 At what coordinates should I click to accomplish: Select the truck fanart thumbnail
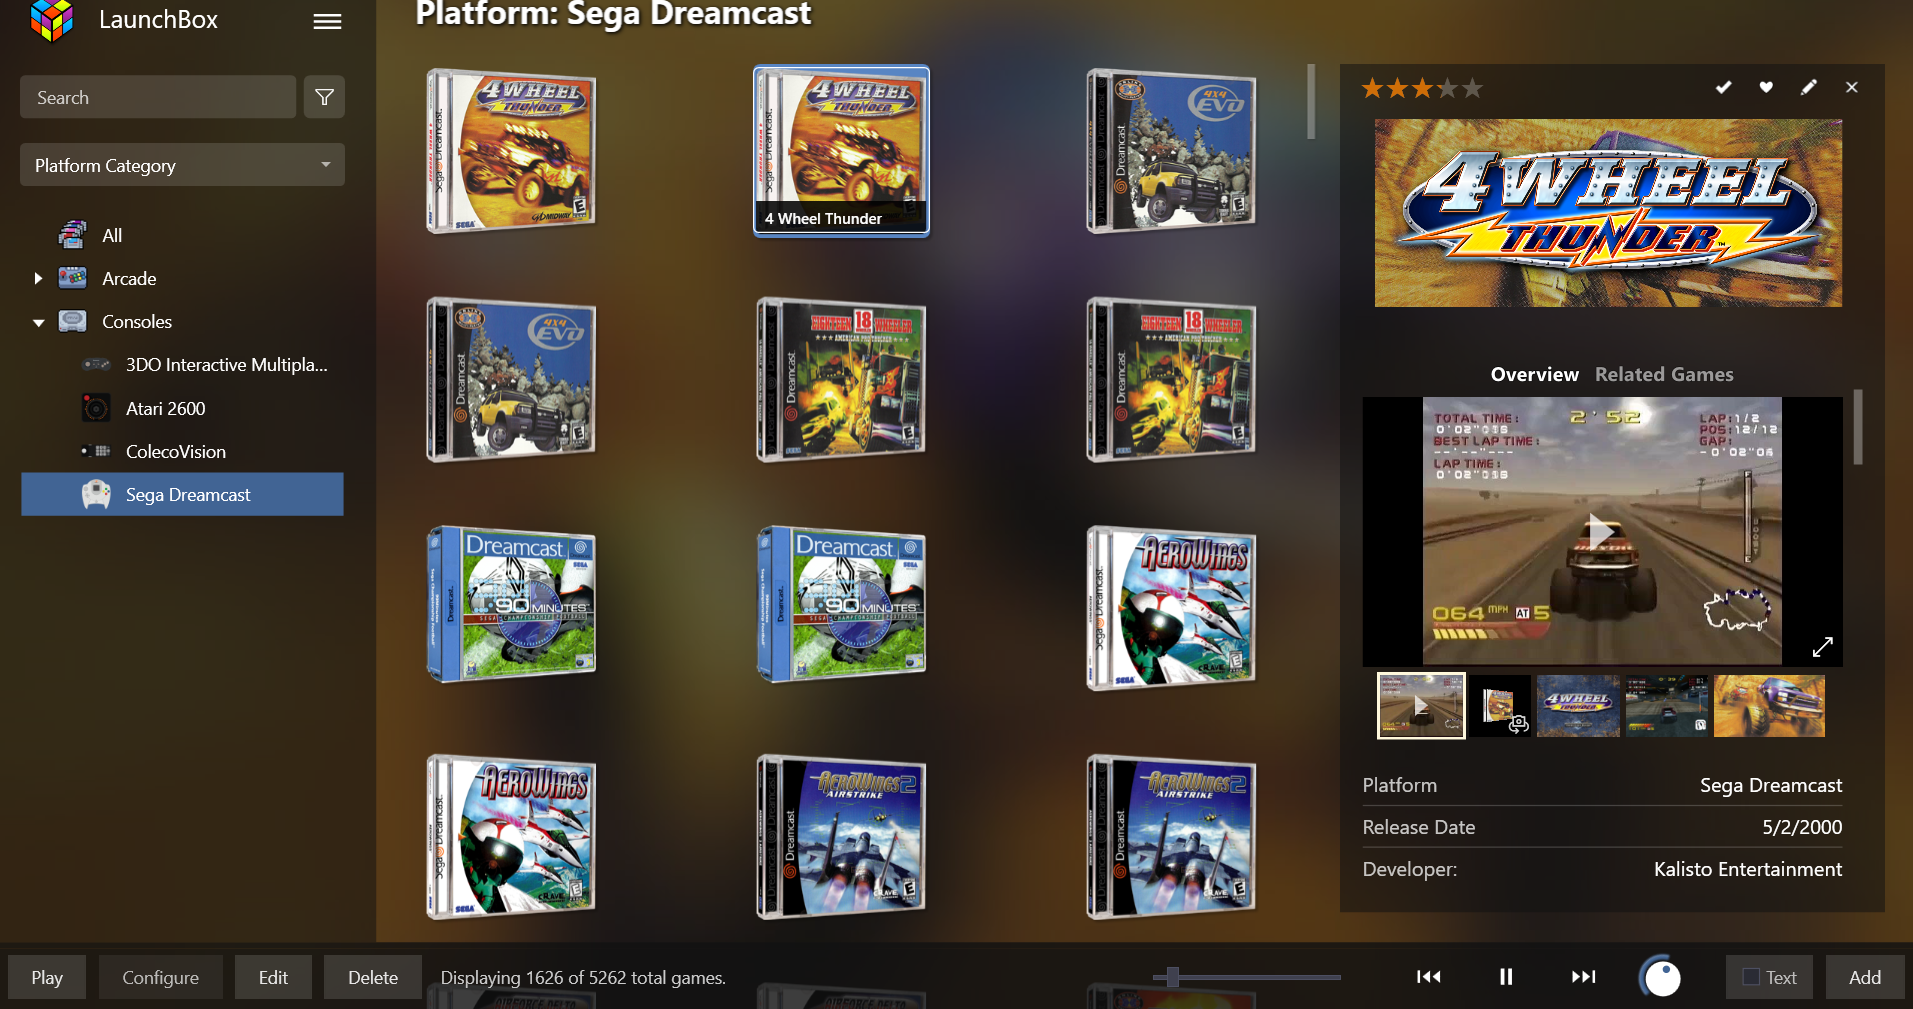pyautogui.click(x=1769, y=706)
